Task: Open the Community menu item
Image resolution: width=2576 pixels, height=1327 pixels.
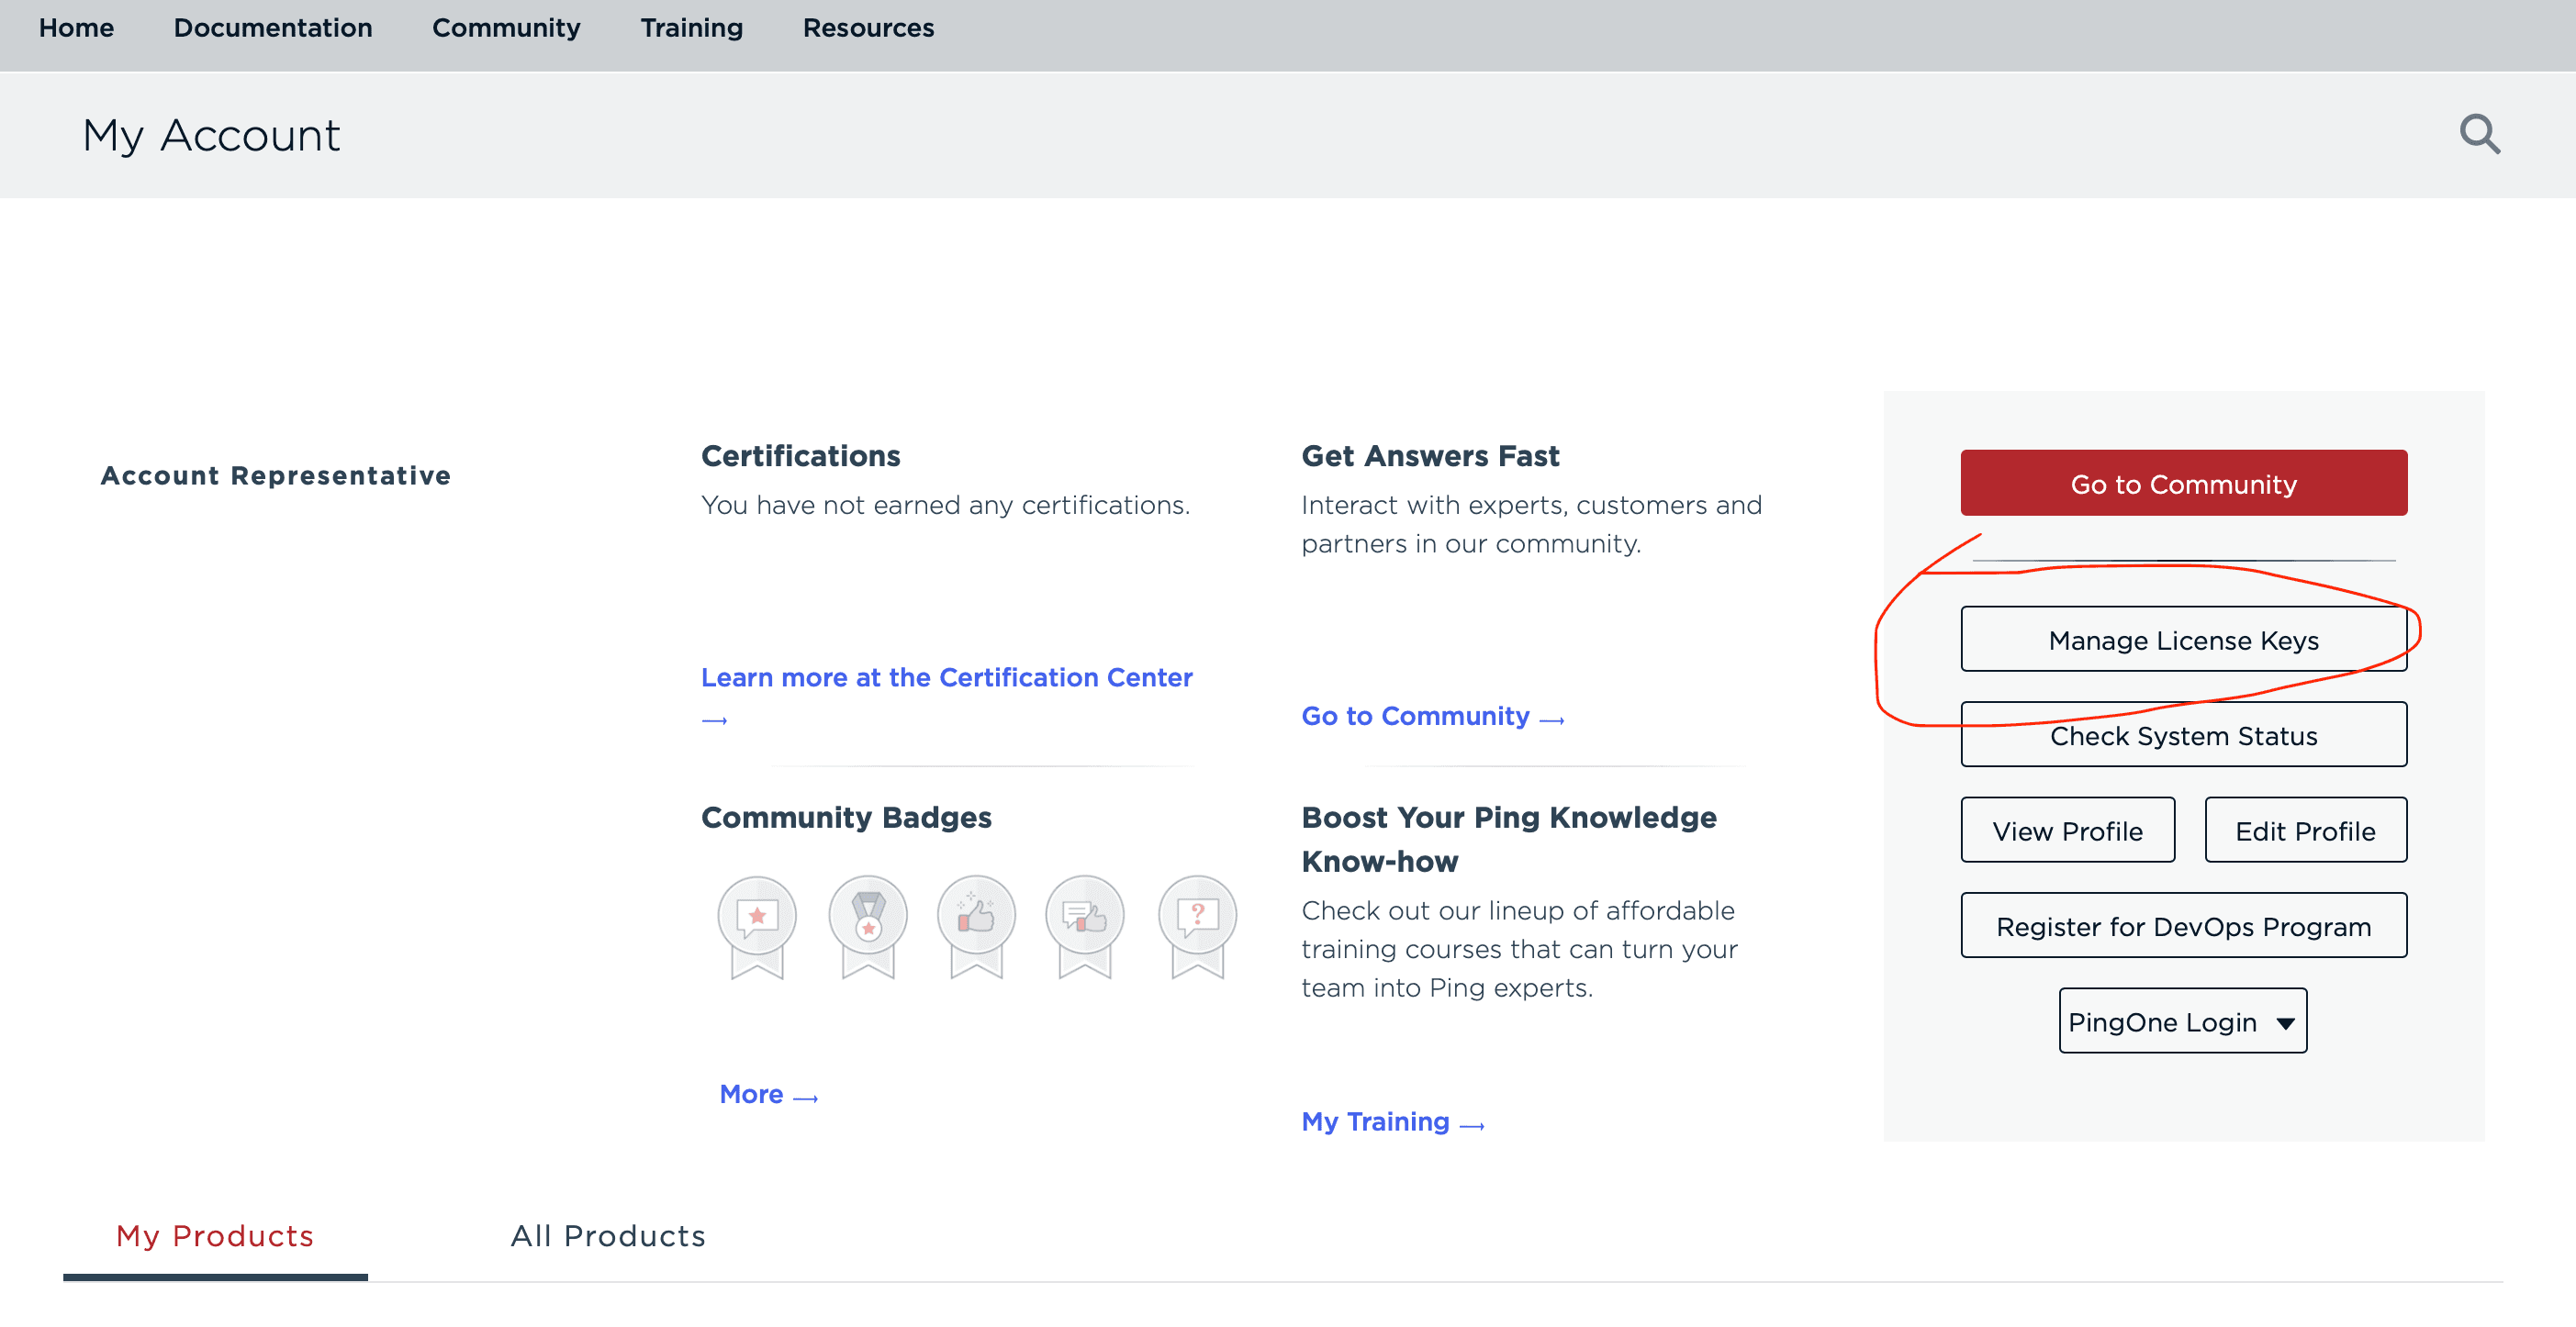Action: [506, 28]
